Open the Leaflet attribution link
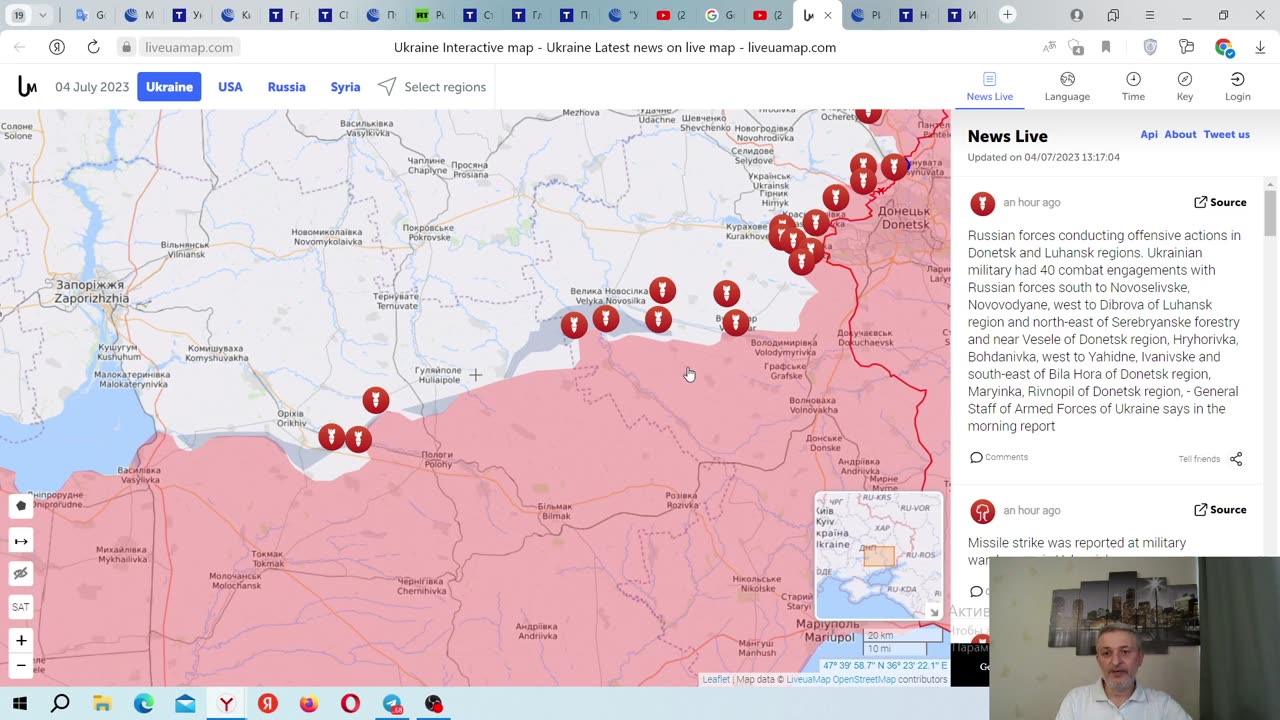 tap(716, 680)
